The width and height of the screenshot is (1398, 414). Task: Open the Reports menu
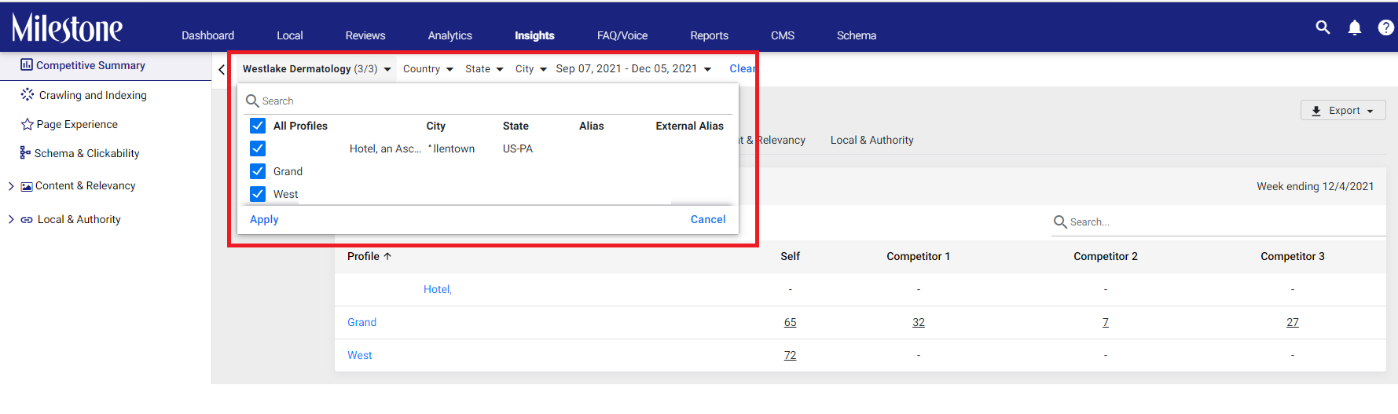click(709, 35)
